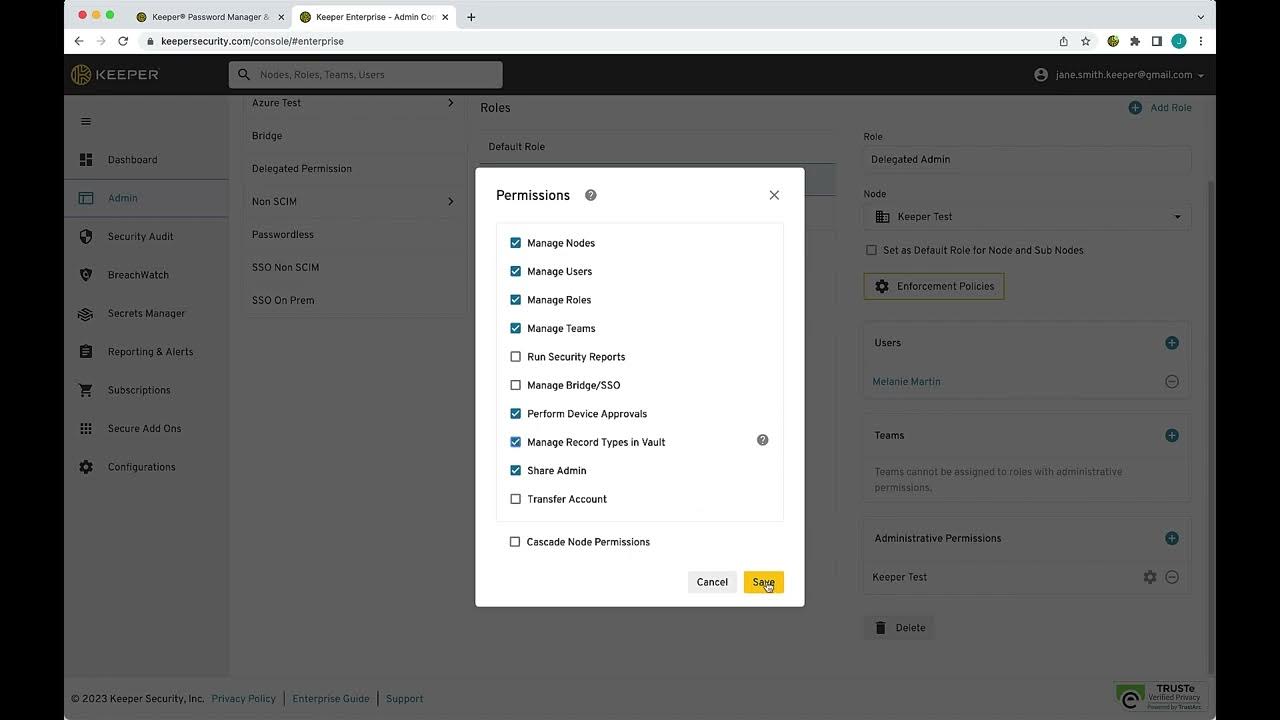Click the Dashboard grid icon
Image resolution: width=1280 pixels, height=720 pixels.
[x=86, y=160]
